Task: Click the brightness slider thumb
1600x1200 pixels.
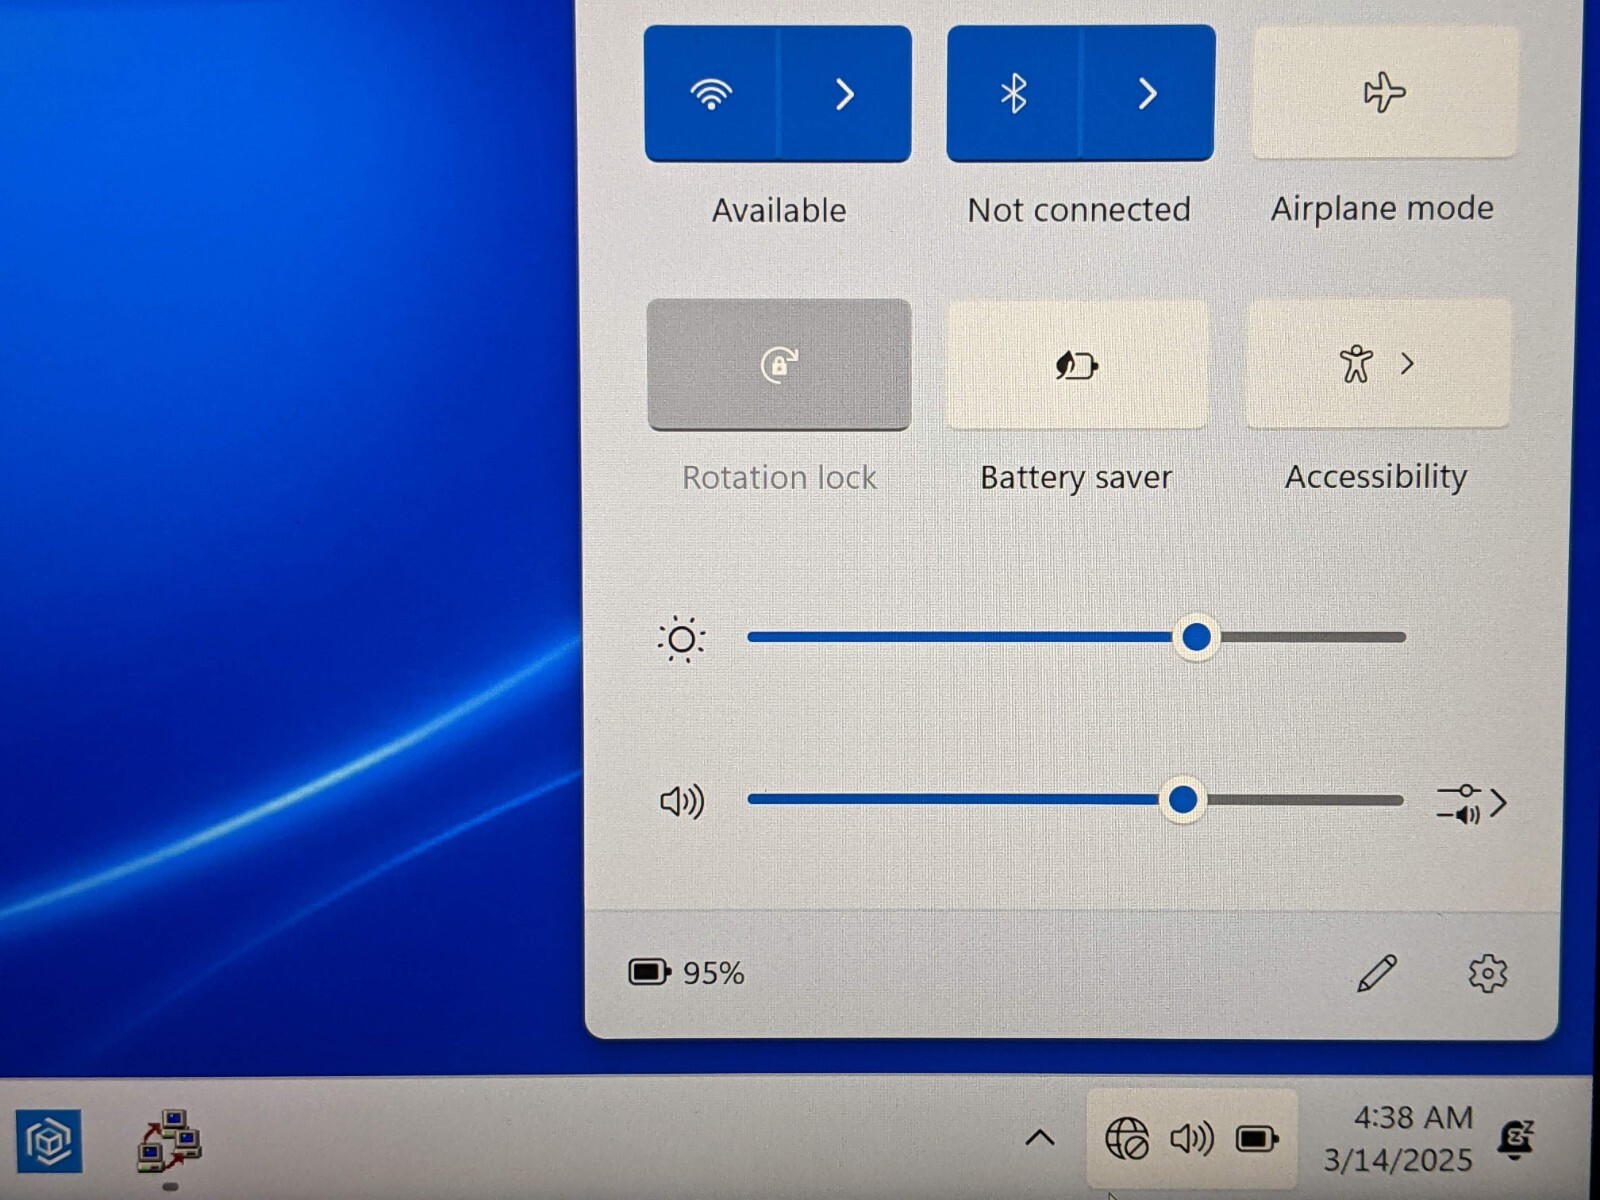Action: (x=1196, y=637)
